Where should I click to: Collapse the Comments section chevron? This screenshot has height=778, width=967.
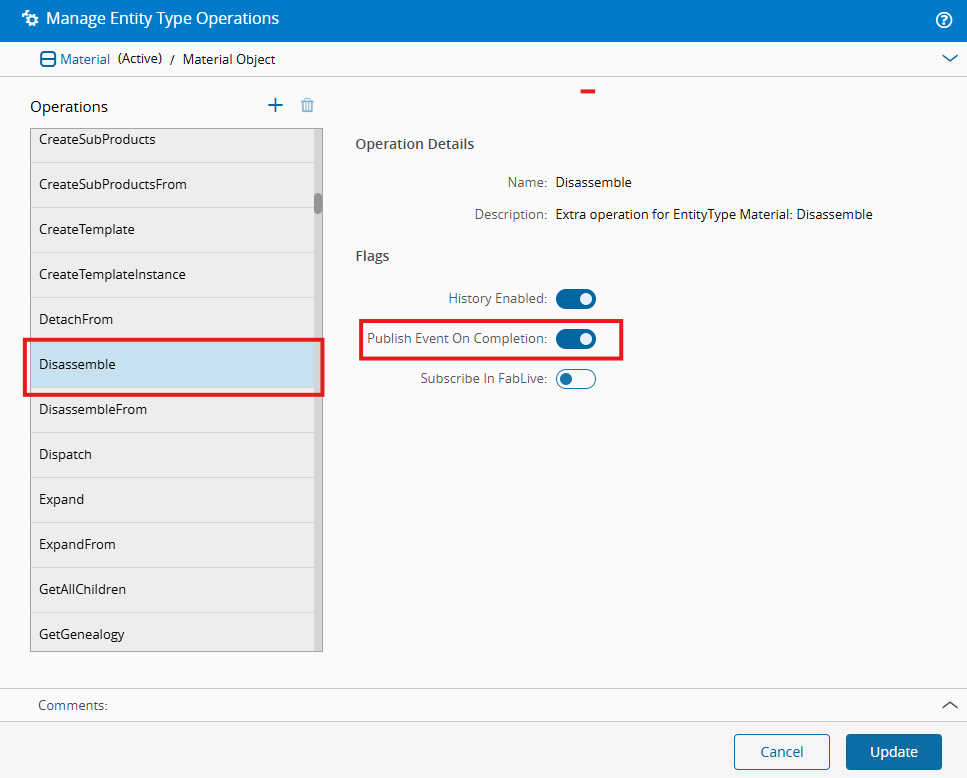coord(949,705)
